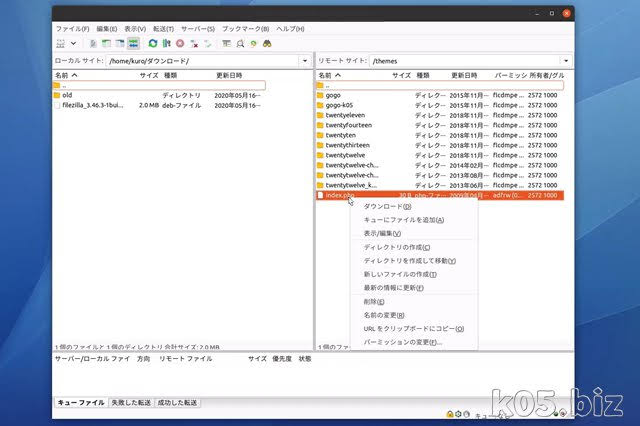Select the twentyfourteen remote folder
The image size is (640, 426).
click(x=440, y=125)
